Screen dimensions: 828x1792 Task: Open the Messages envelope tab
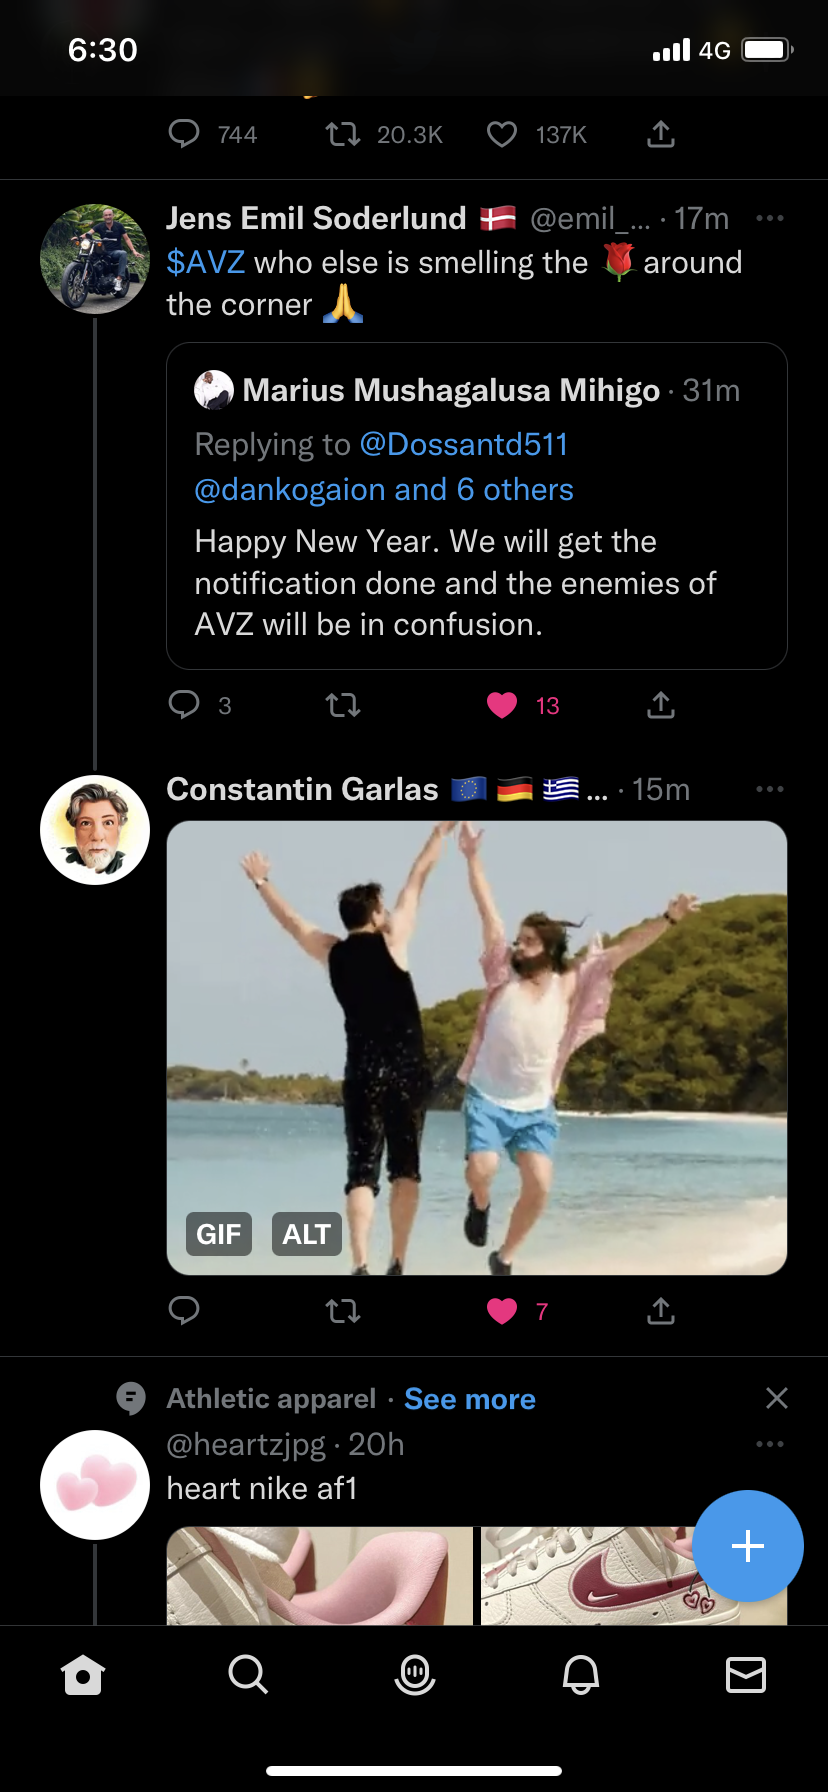coord(746,1674)
